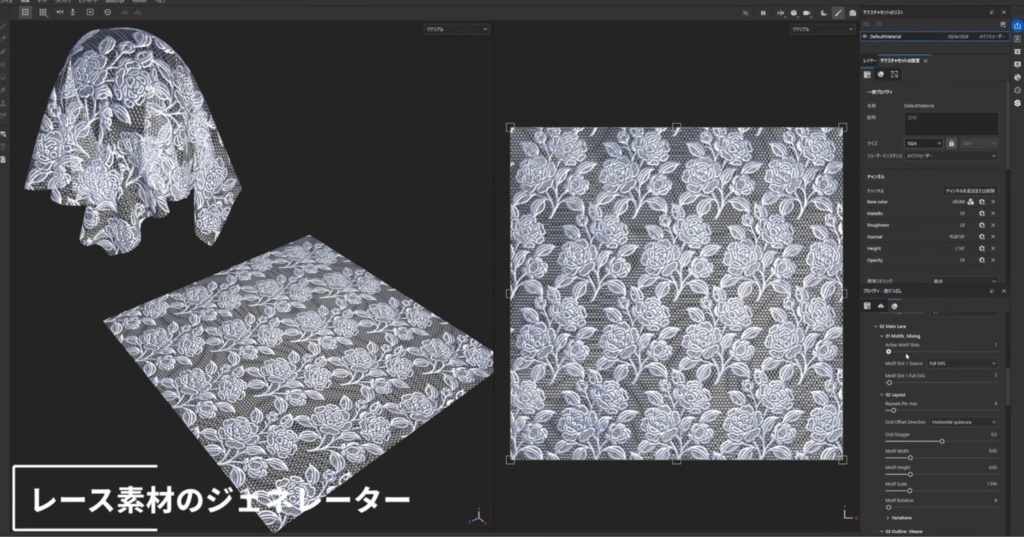Image resolution: width=1024 pixels, height=537 pixels.
Task: Toggle eye visibility of DefaultMaterial texture set
Action: coord(865,37)
